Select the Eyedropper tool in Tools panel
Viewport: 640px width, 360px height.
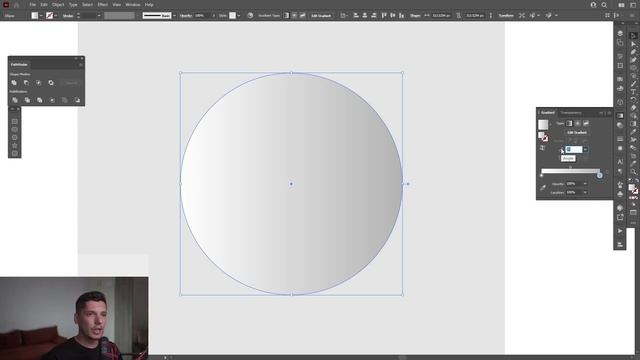633,132
